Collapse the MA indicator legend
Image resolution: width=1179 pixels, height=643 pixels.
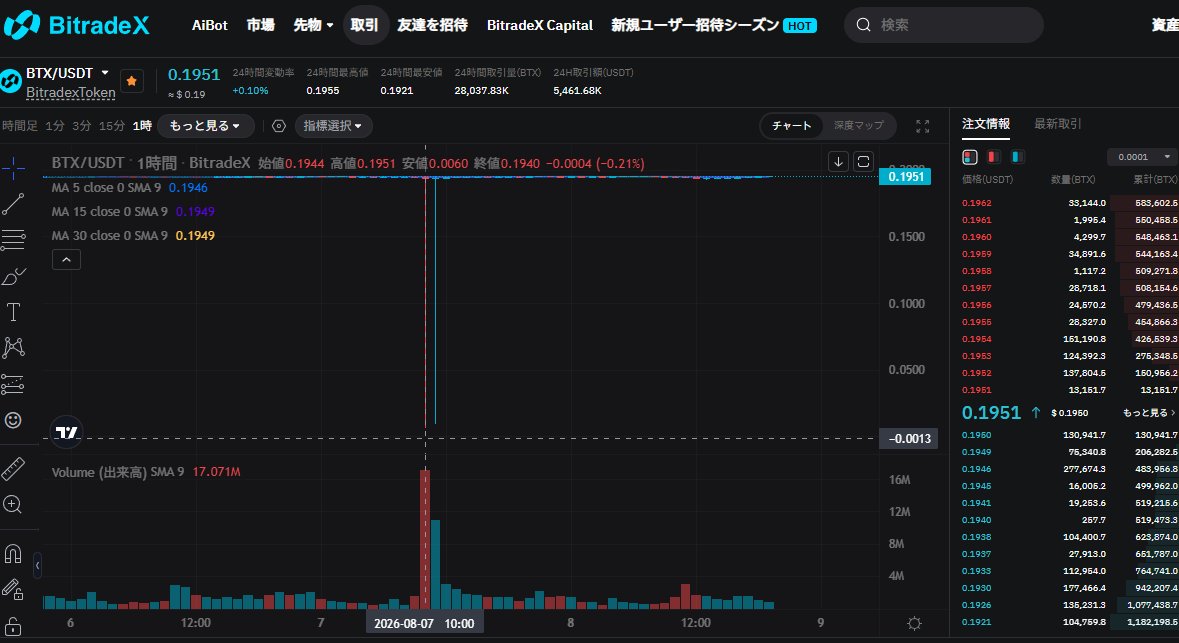[x=66, y=259]
